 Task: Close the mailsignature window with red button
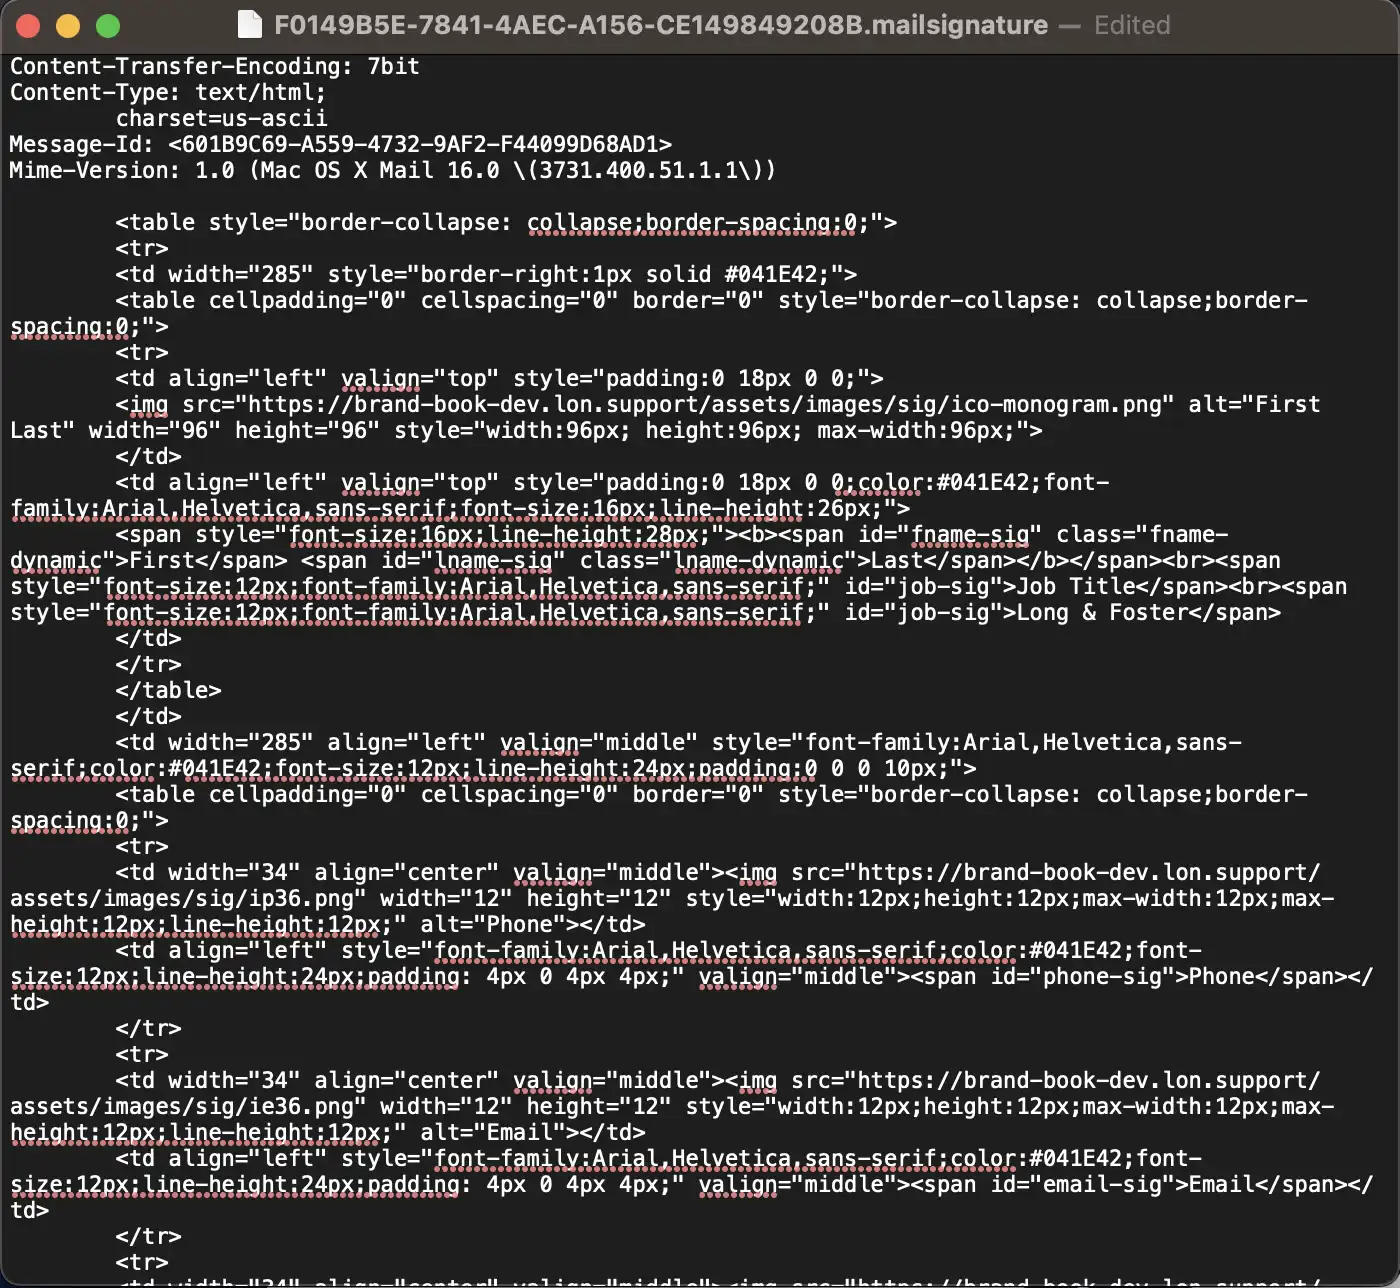click(28, 26)
